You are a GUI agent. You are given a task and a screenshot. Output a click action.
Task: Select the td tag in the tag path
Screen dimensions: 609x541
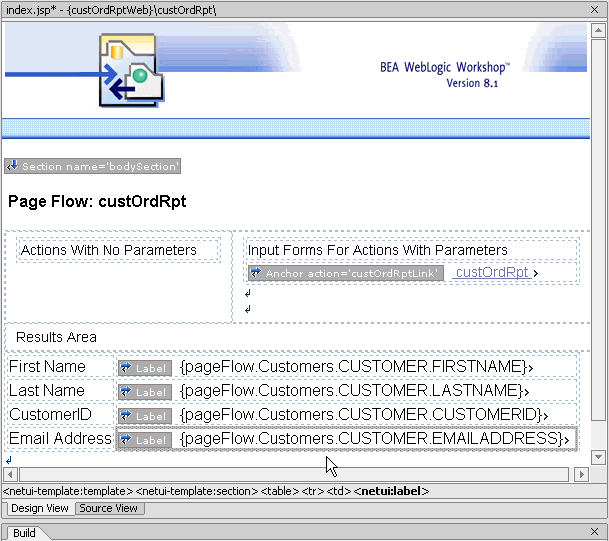click(x=339, y=491)
